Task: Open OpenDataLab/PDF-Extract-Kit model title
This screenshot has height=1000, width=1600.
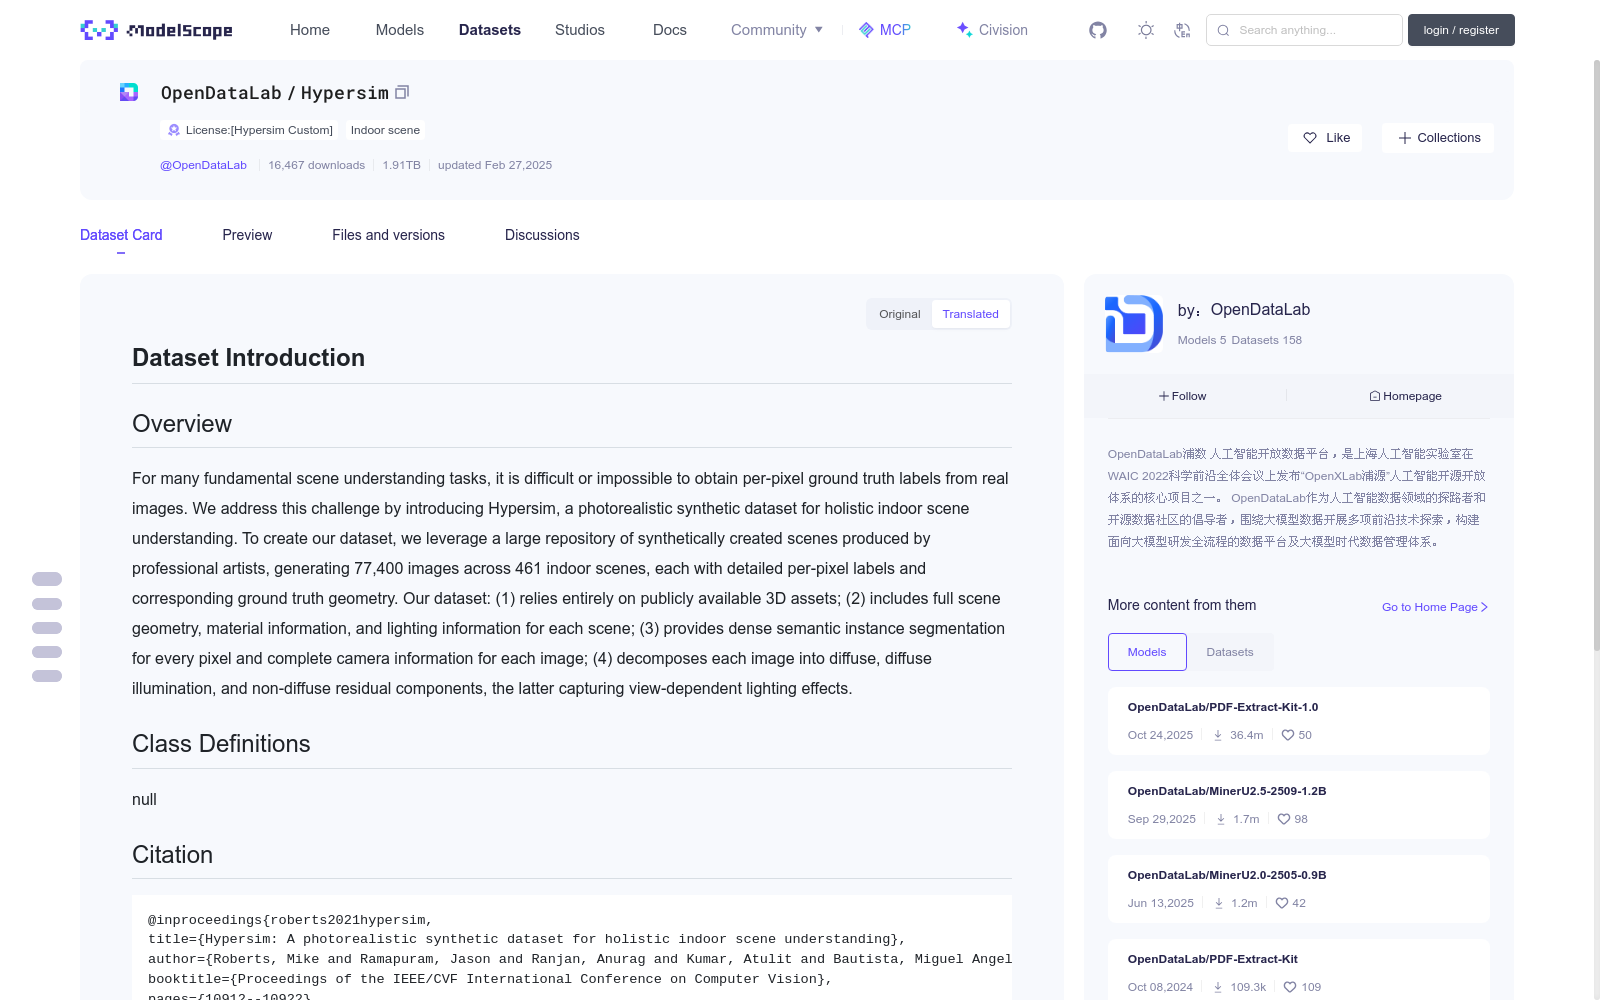Action: pyautogui.click(x=1213, y=959)
